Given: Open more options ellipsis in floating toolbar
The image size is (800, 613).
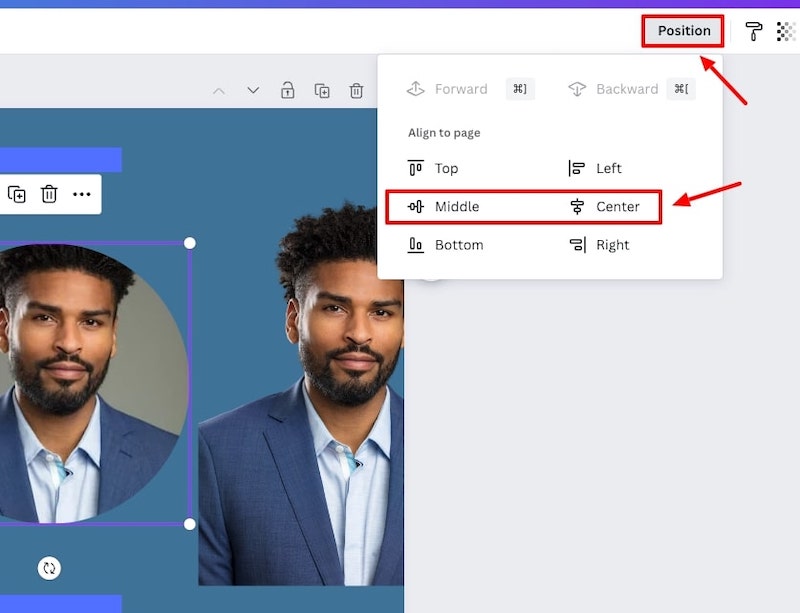Looking at the screenshot, I should [x=82, y=194].
